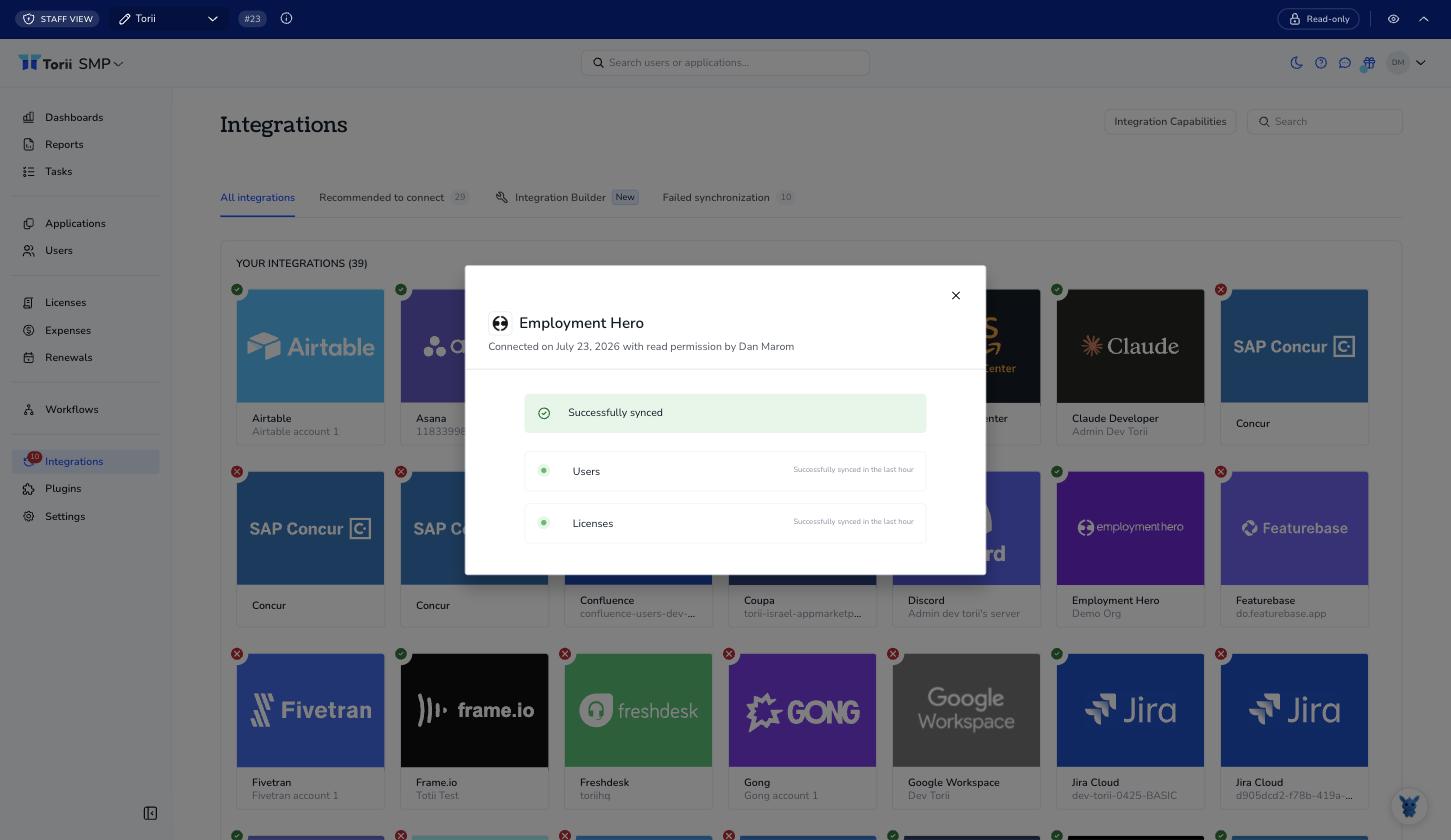Click the red error badge on Fivetran card
The height and width of the screenshot is (840, 1451).
[x=237, y=654]
